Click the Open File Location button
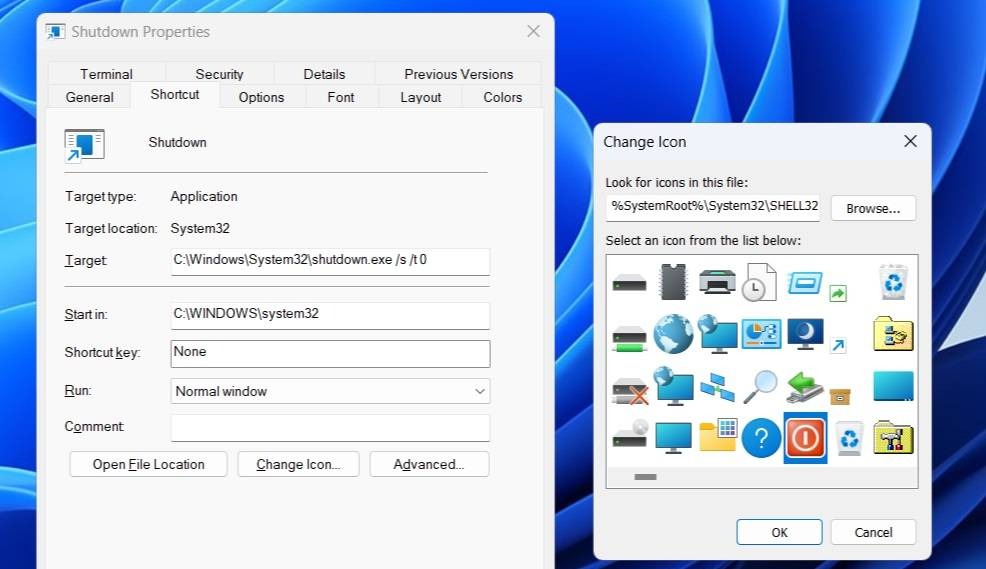Screen dimensions: 986x569 (148, 464)
